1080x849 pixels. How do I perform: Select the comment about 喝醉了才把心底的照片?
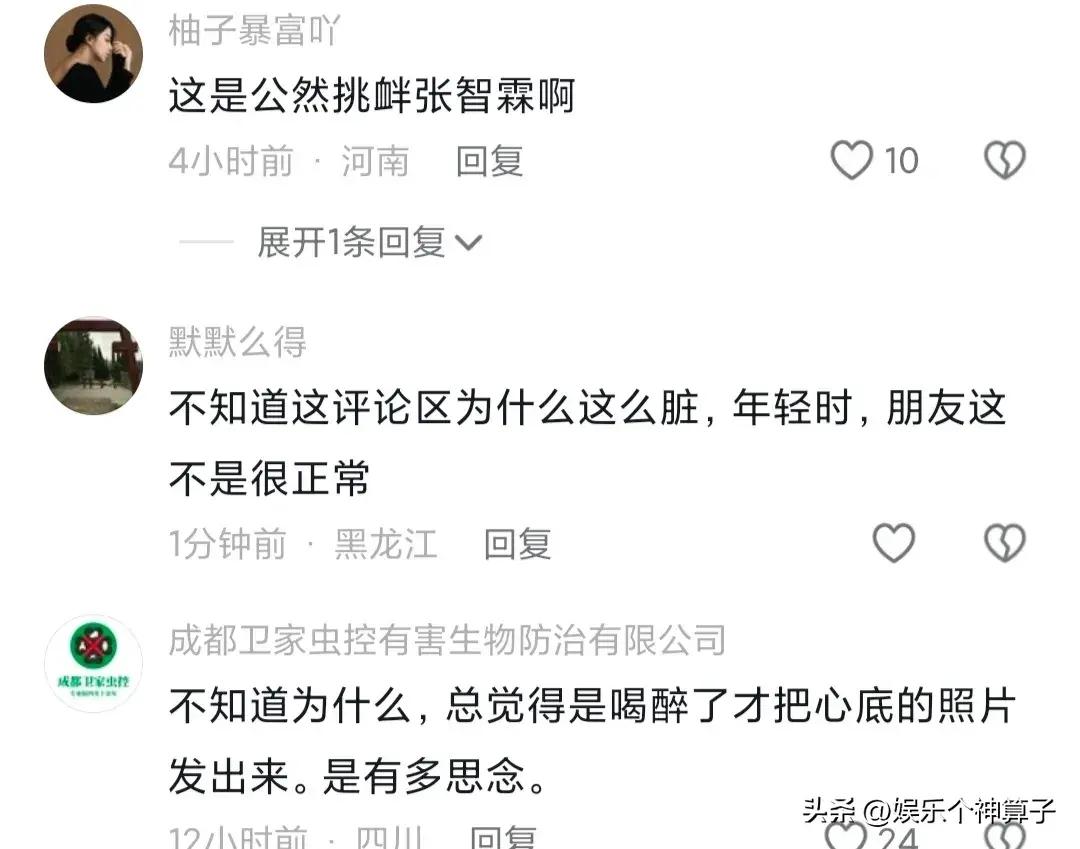pos(592,741)
